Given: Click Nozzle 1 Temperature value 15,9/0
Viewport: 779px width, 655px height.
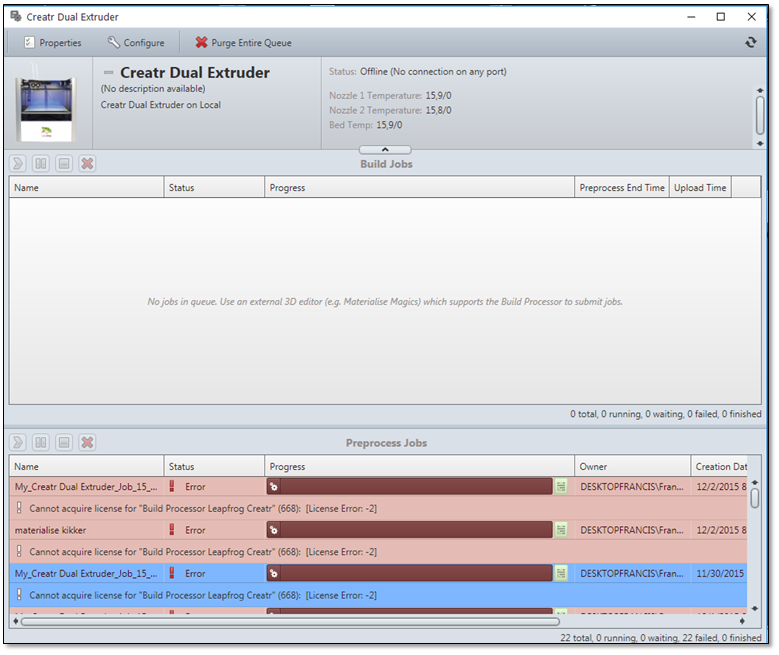Looking at the screenshot, I should pyautogui.click(x=438, y=95).
